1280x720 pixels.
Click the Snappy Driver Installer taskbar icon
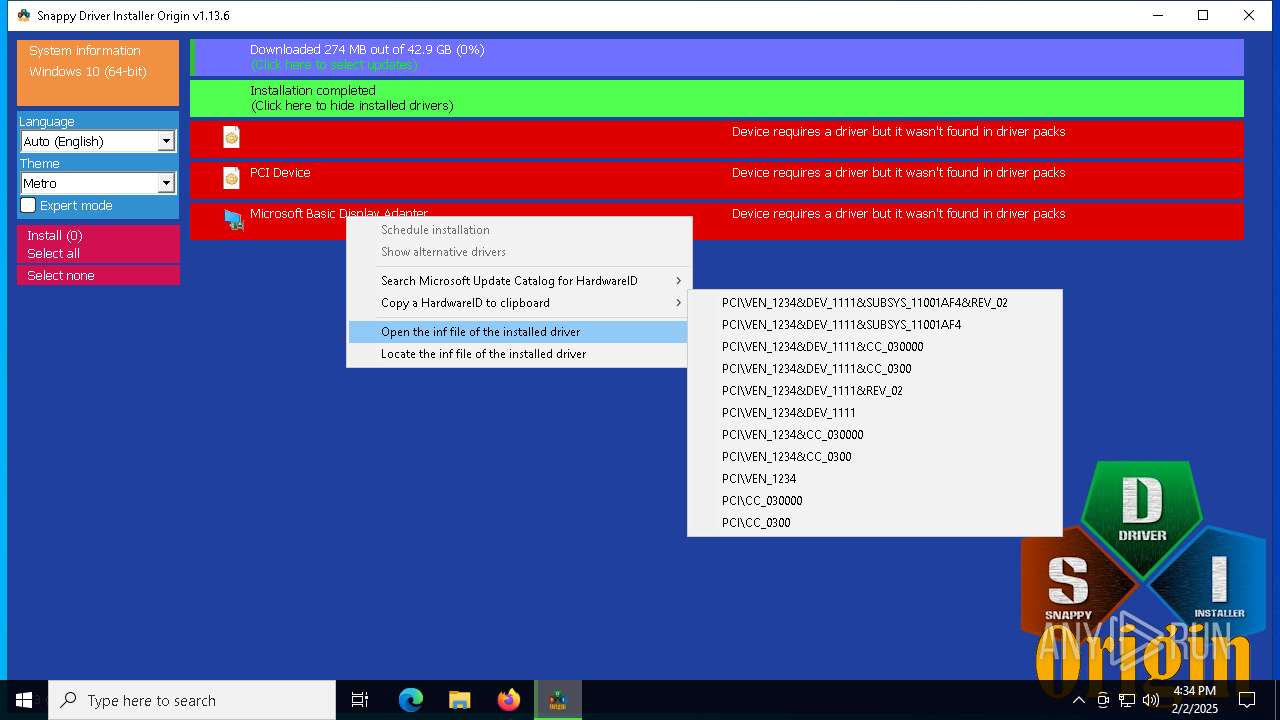[558, 700]
